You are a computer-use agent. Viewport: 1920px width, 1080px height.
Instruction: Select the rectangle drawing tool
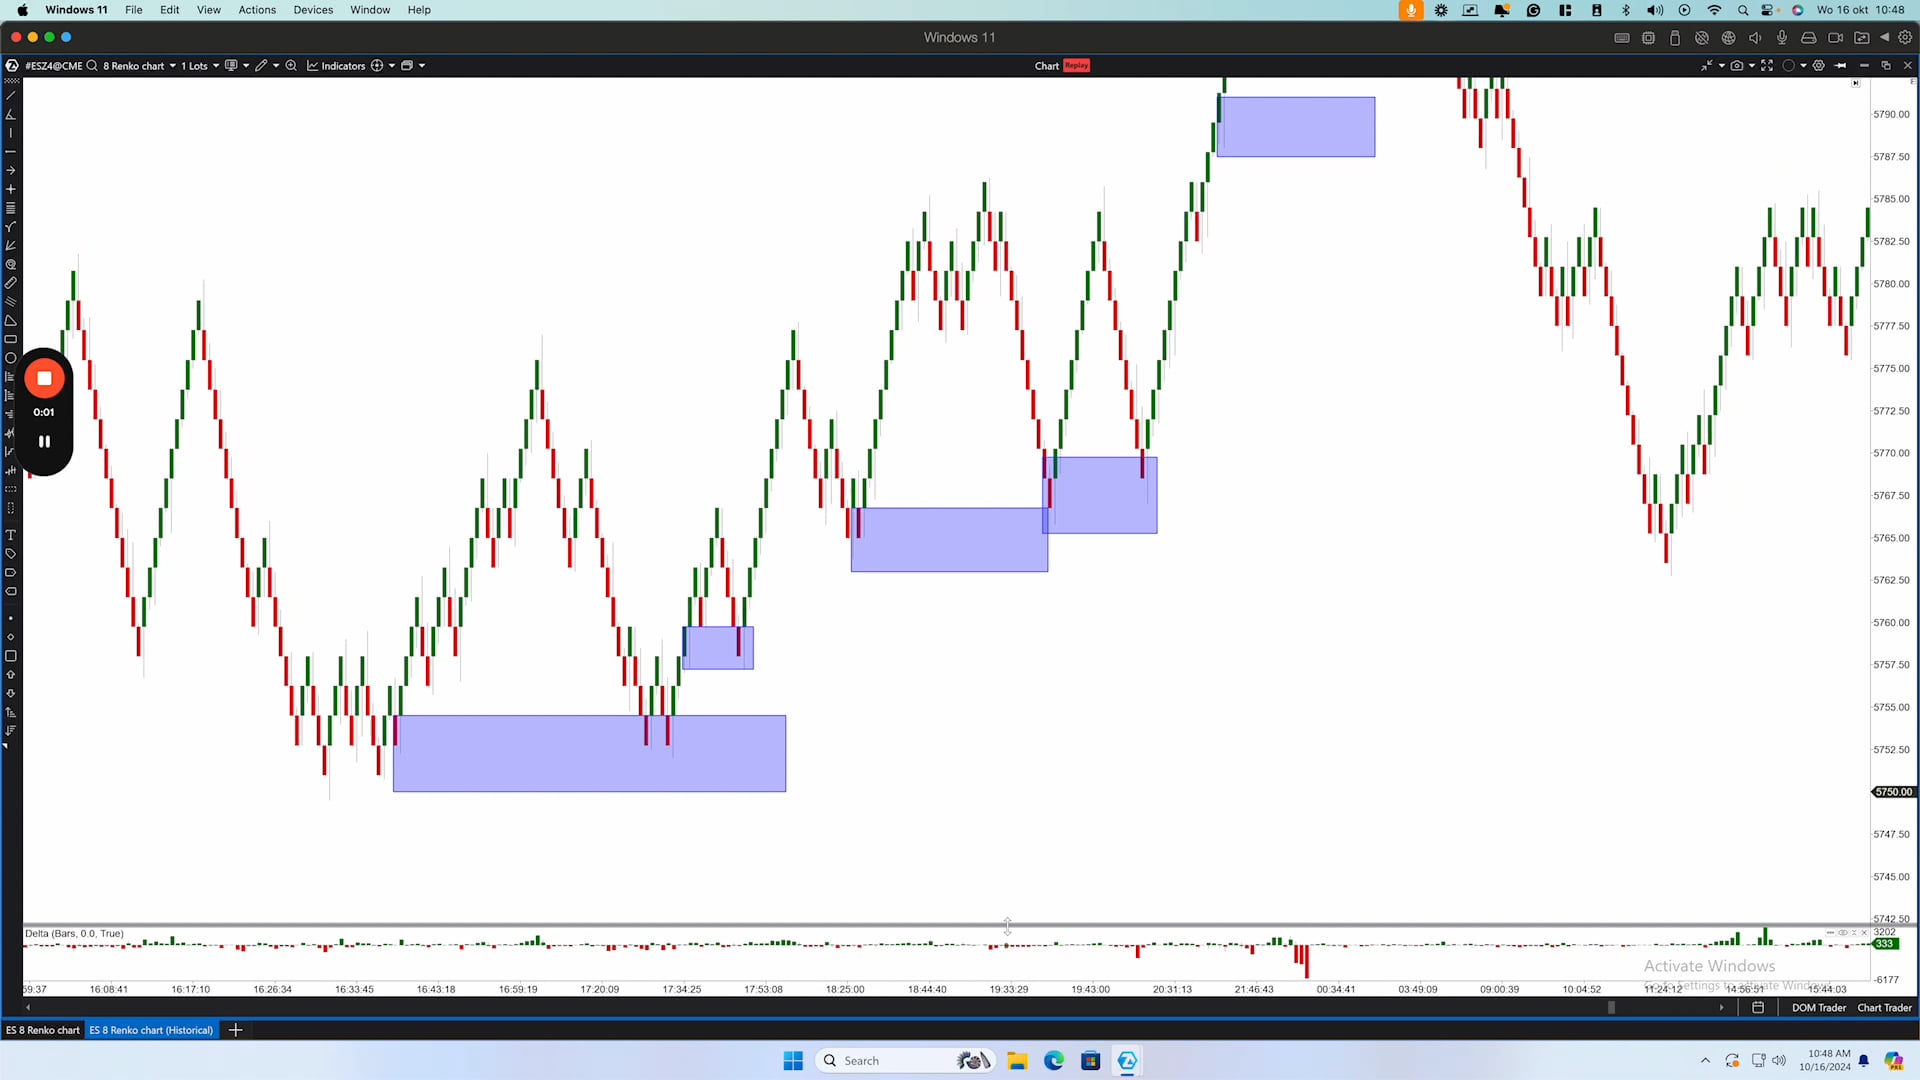click(x=11, y=339)
